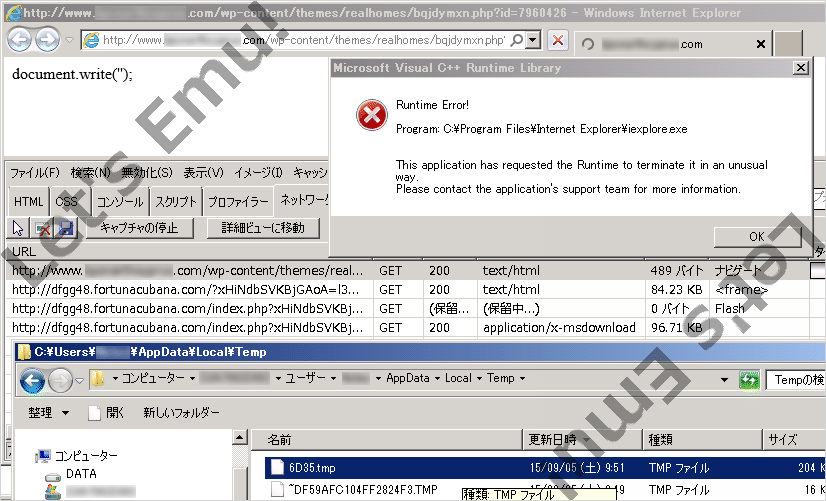Image resolution: width=826 pixels, height=501 pixels.
Task: Click the 6D35.tmp file icon
Action: (278, 467)
